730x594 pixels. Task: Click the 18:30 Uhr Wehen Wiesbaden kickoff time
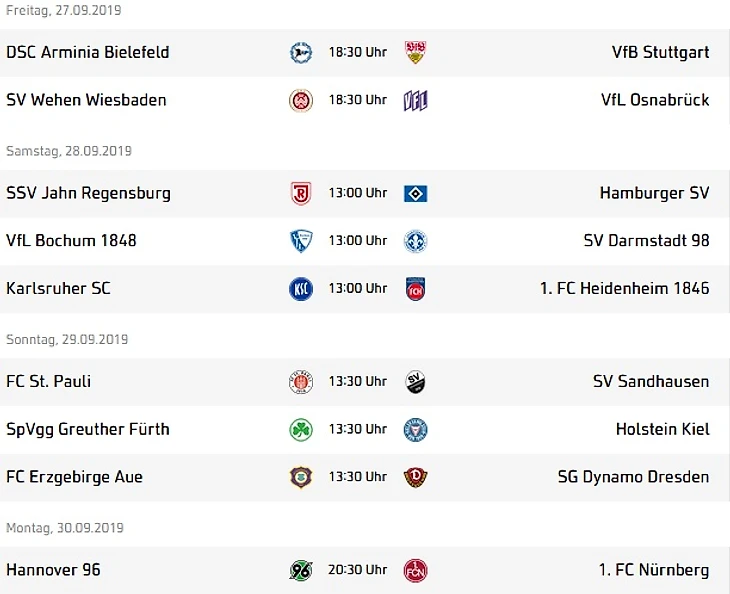pos(358,100)
